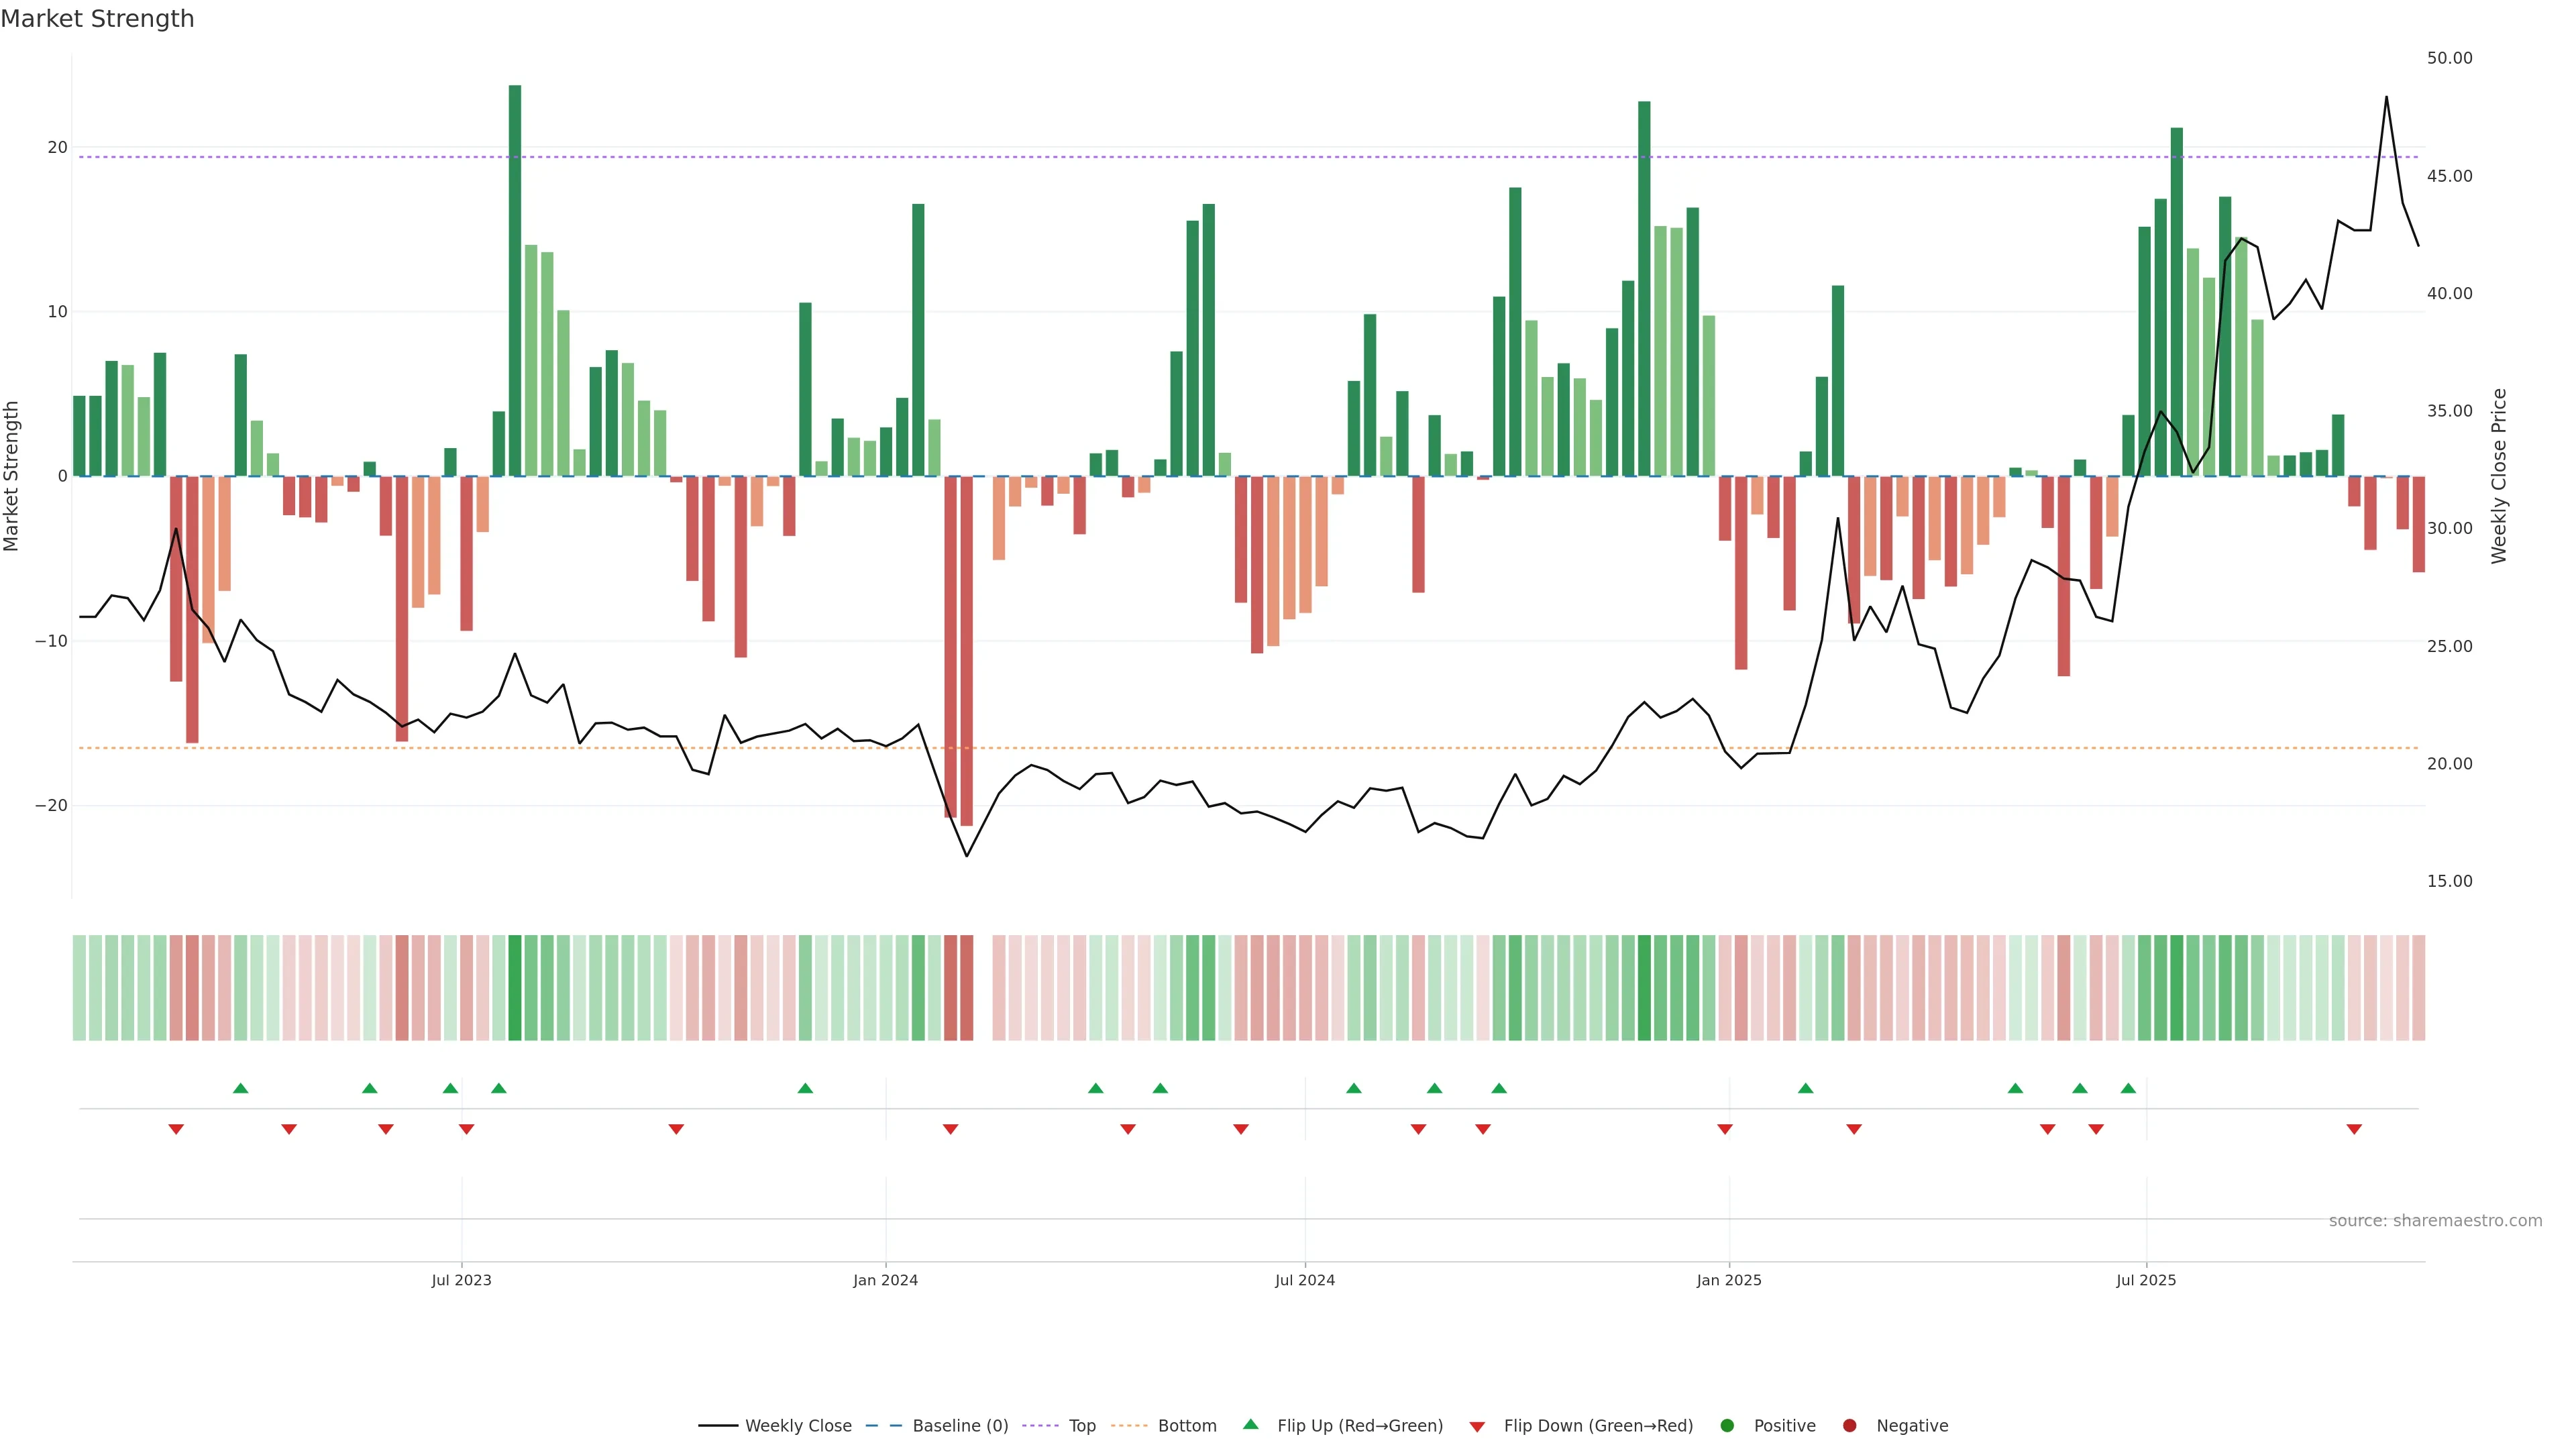Image resolution: width=2576 pixels, height=1449 pixels.
Task: Click the source: sharemaestro.com text
Action: click(x=2435, y=1220)
